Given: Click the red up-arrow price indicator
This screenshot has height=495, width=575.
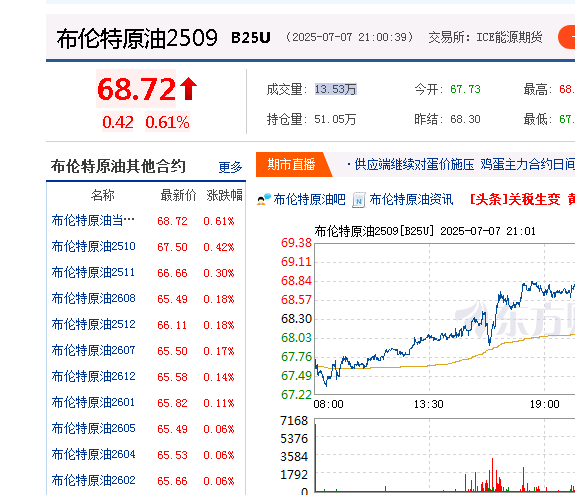Looking at the screenshot, I should point(188,88).
